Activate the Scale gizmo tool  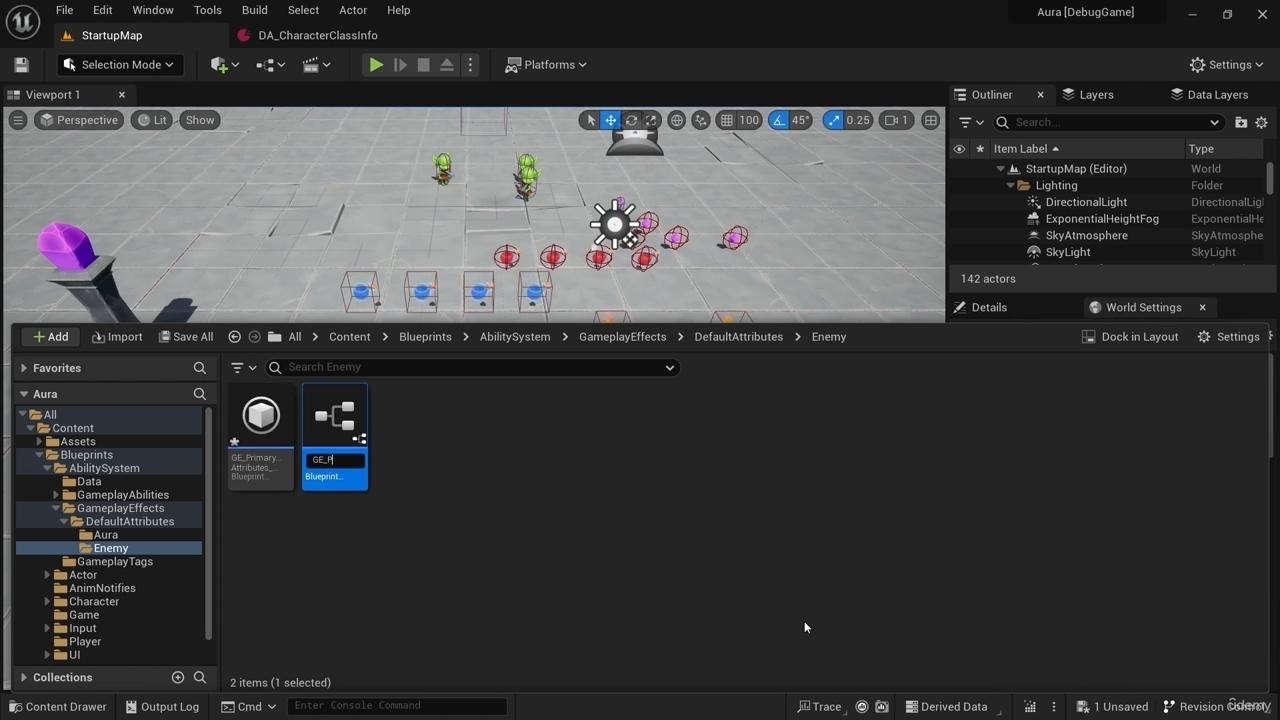[651, 120]
